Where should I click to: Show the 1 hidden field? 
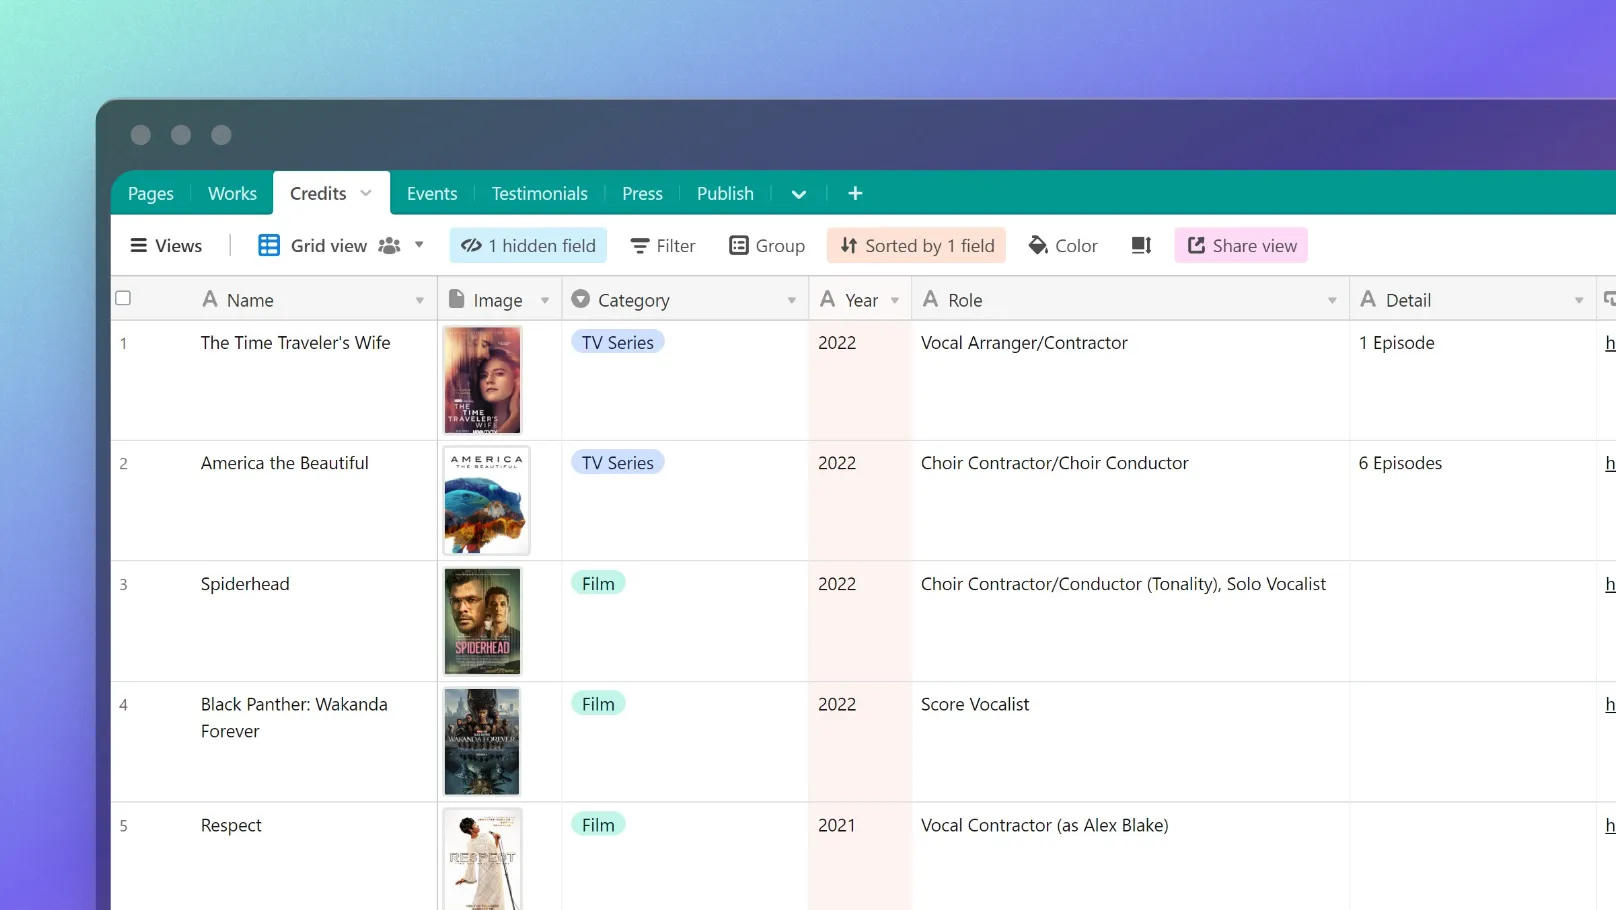click(x=528, y=245)
